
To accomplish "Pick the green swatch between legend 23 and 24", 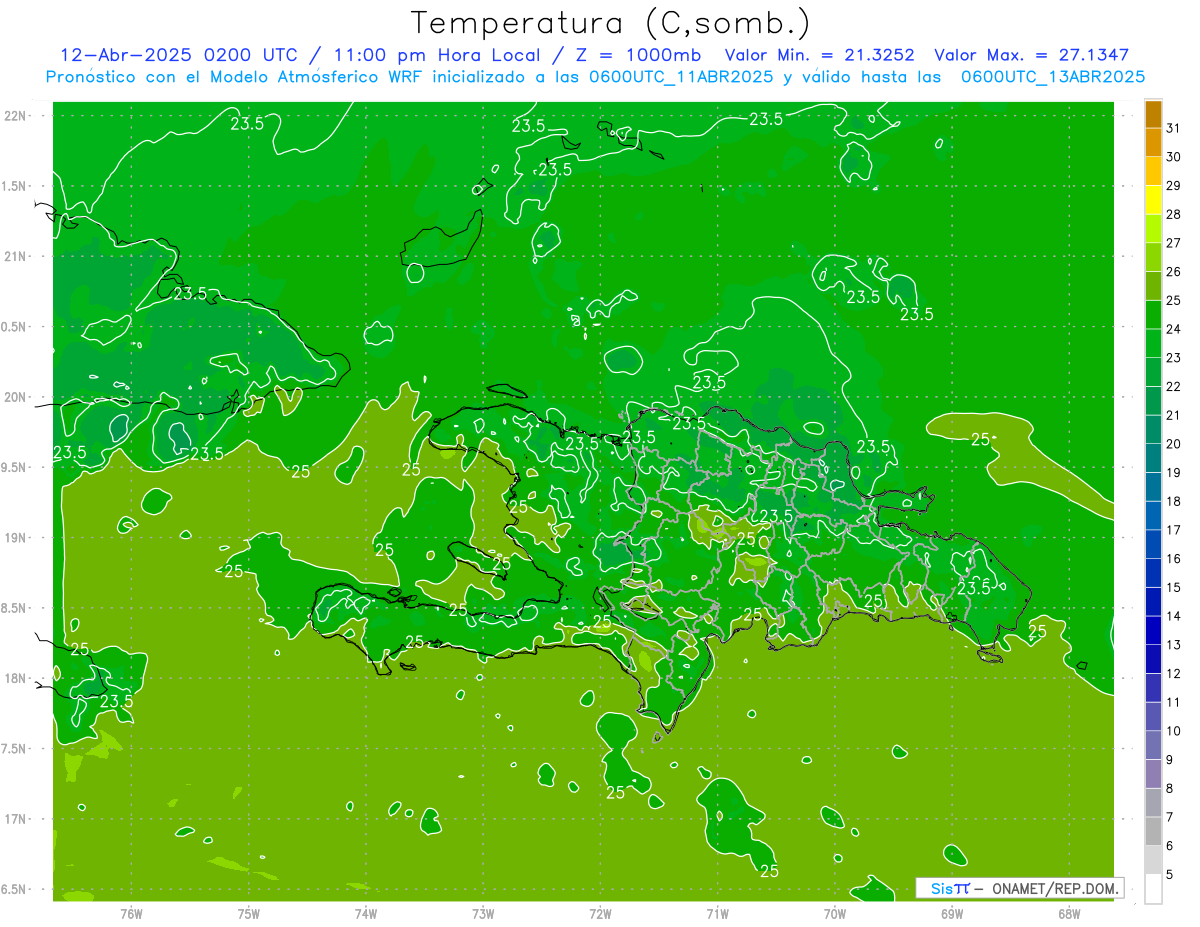I will [x=1153, y=343].
